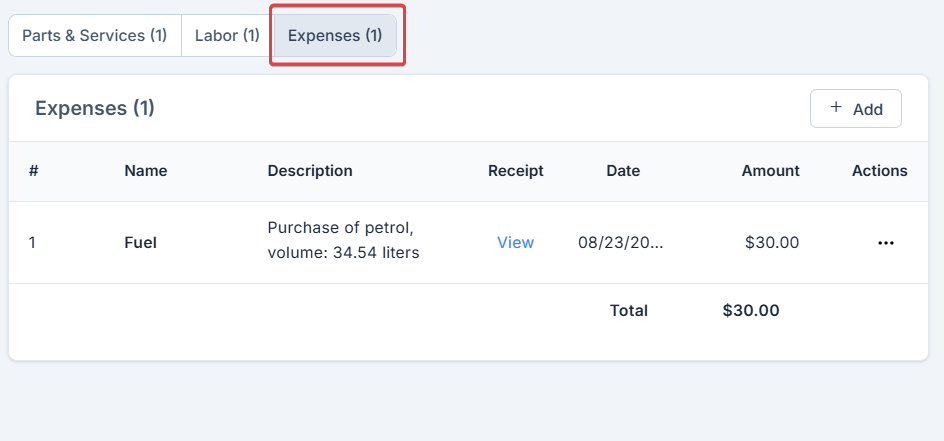The image size is (944, 441).
Task: Click the # column header
Action: [x=34, y=171]
